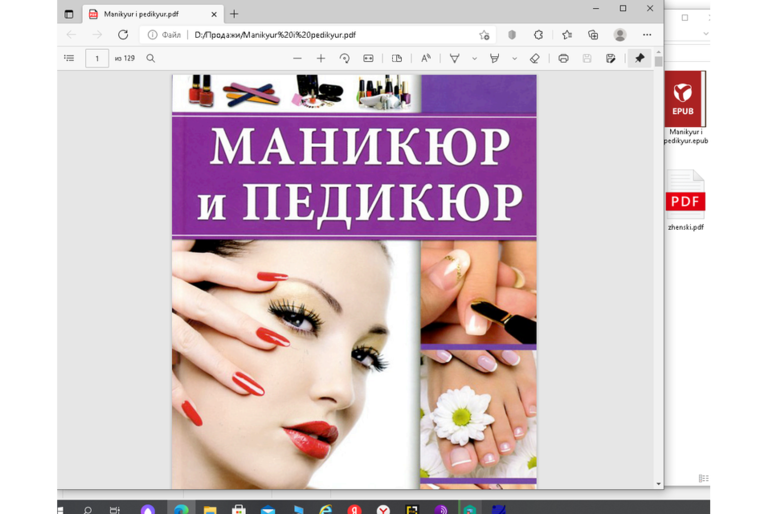Start Read aloud for the PDF
The width and height of the screenshot is (770, 514).
[426, 58]
